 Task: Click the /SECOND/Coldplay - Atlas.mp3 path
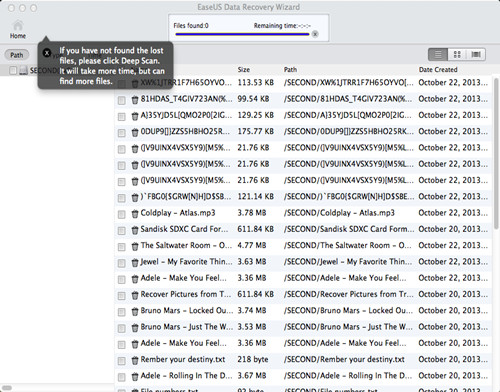(339, 213)
